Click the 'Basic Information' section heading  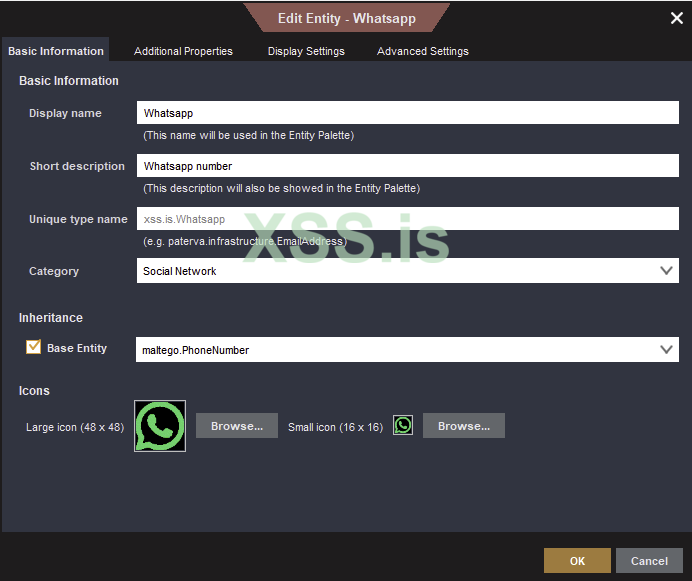pyautogui.click(x=69, y=81)
